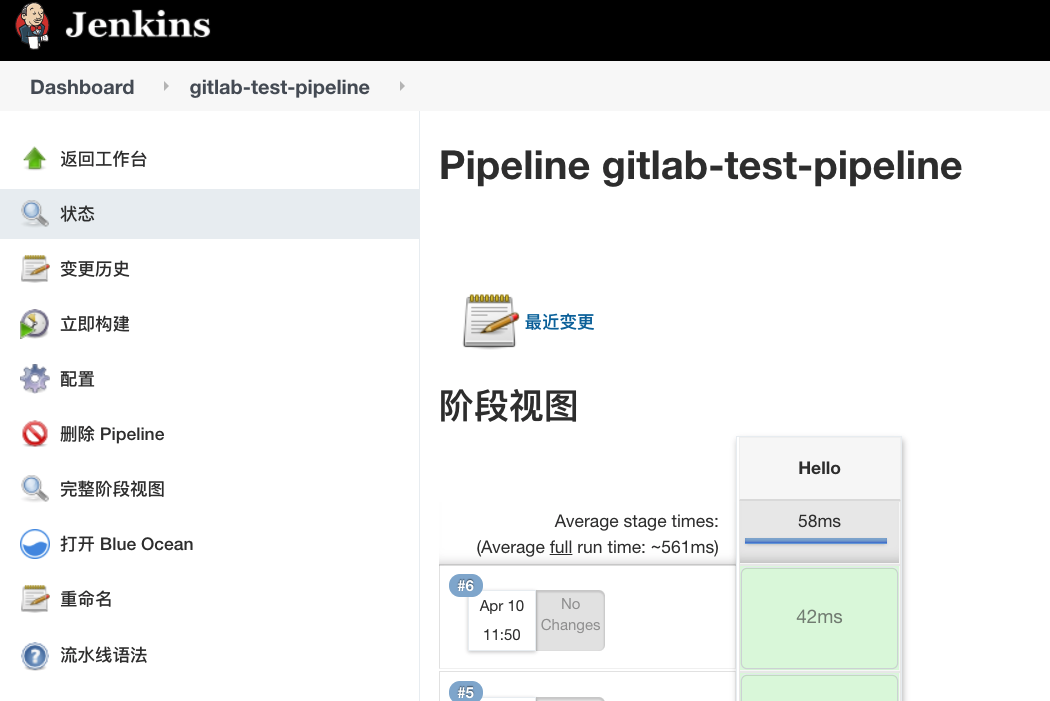This screenshot has width=1050, height=701.
Task: Click the large notepad icon beside 最近变更
Action: 490,321
